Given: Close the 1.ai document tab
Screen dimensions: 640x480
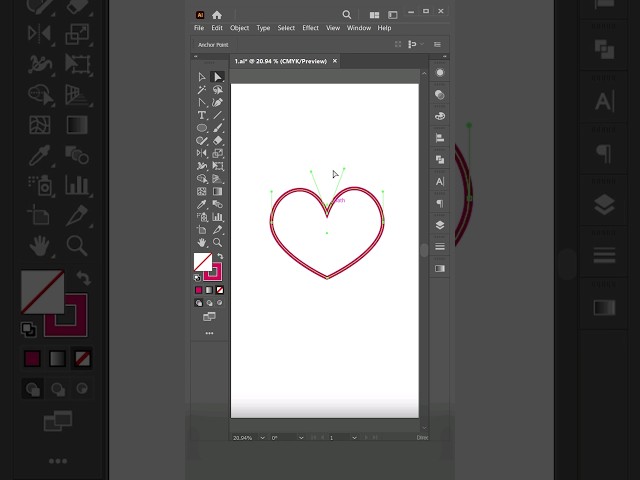Looking at the screenshot, I should point(335,61).
